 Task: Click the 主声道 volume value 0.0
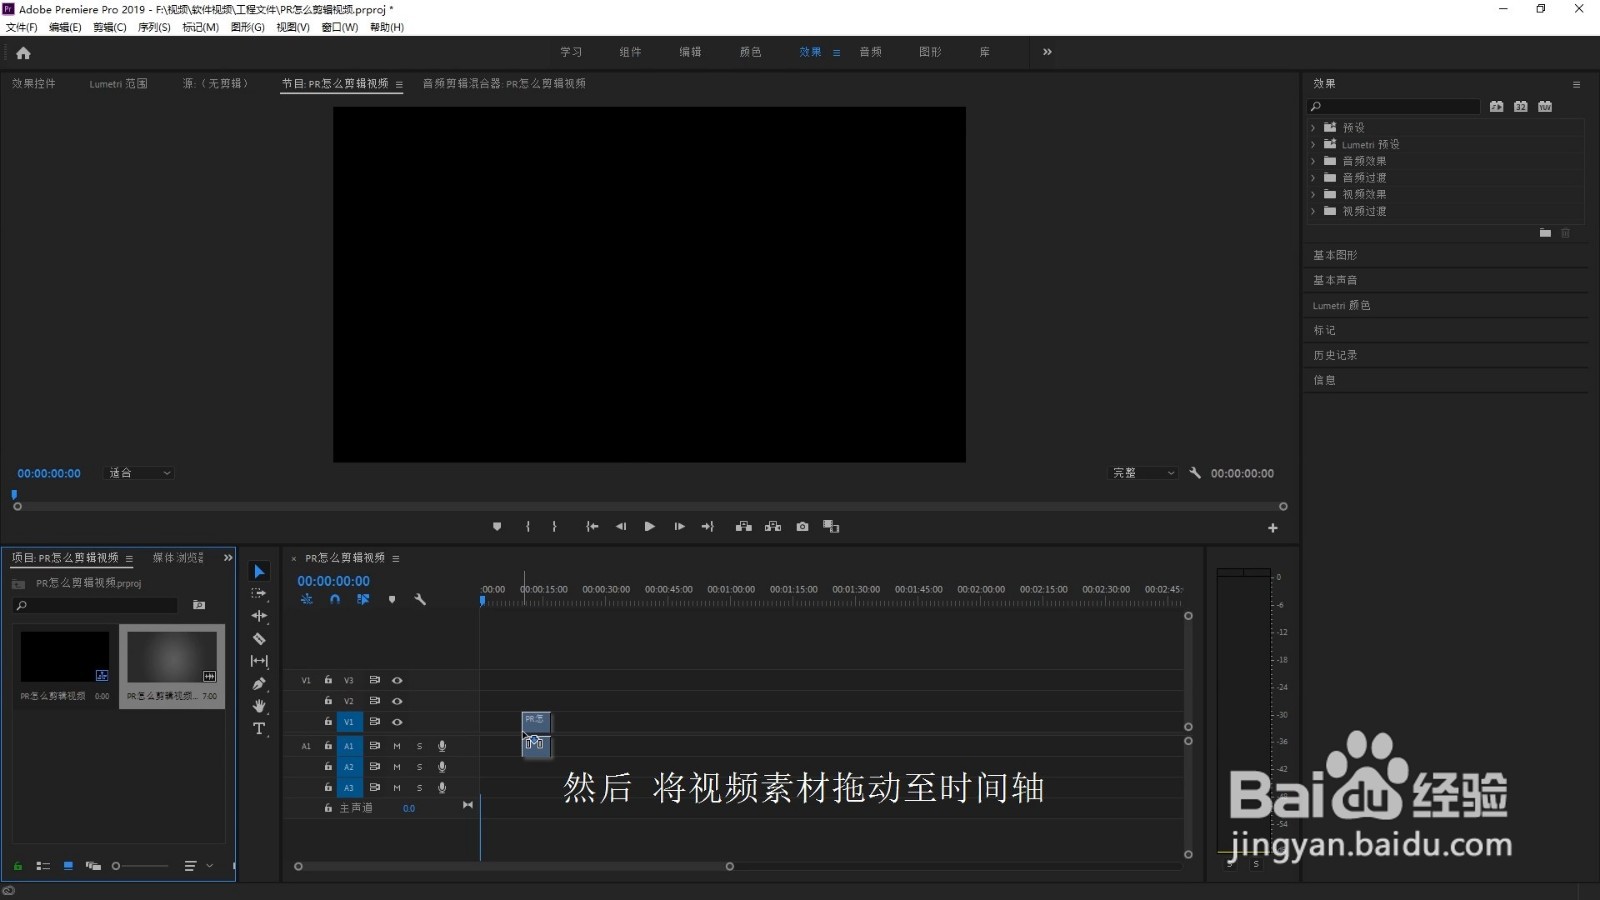tap(409, 808)
